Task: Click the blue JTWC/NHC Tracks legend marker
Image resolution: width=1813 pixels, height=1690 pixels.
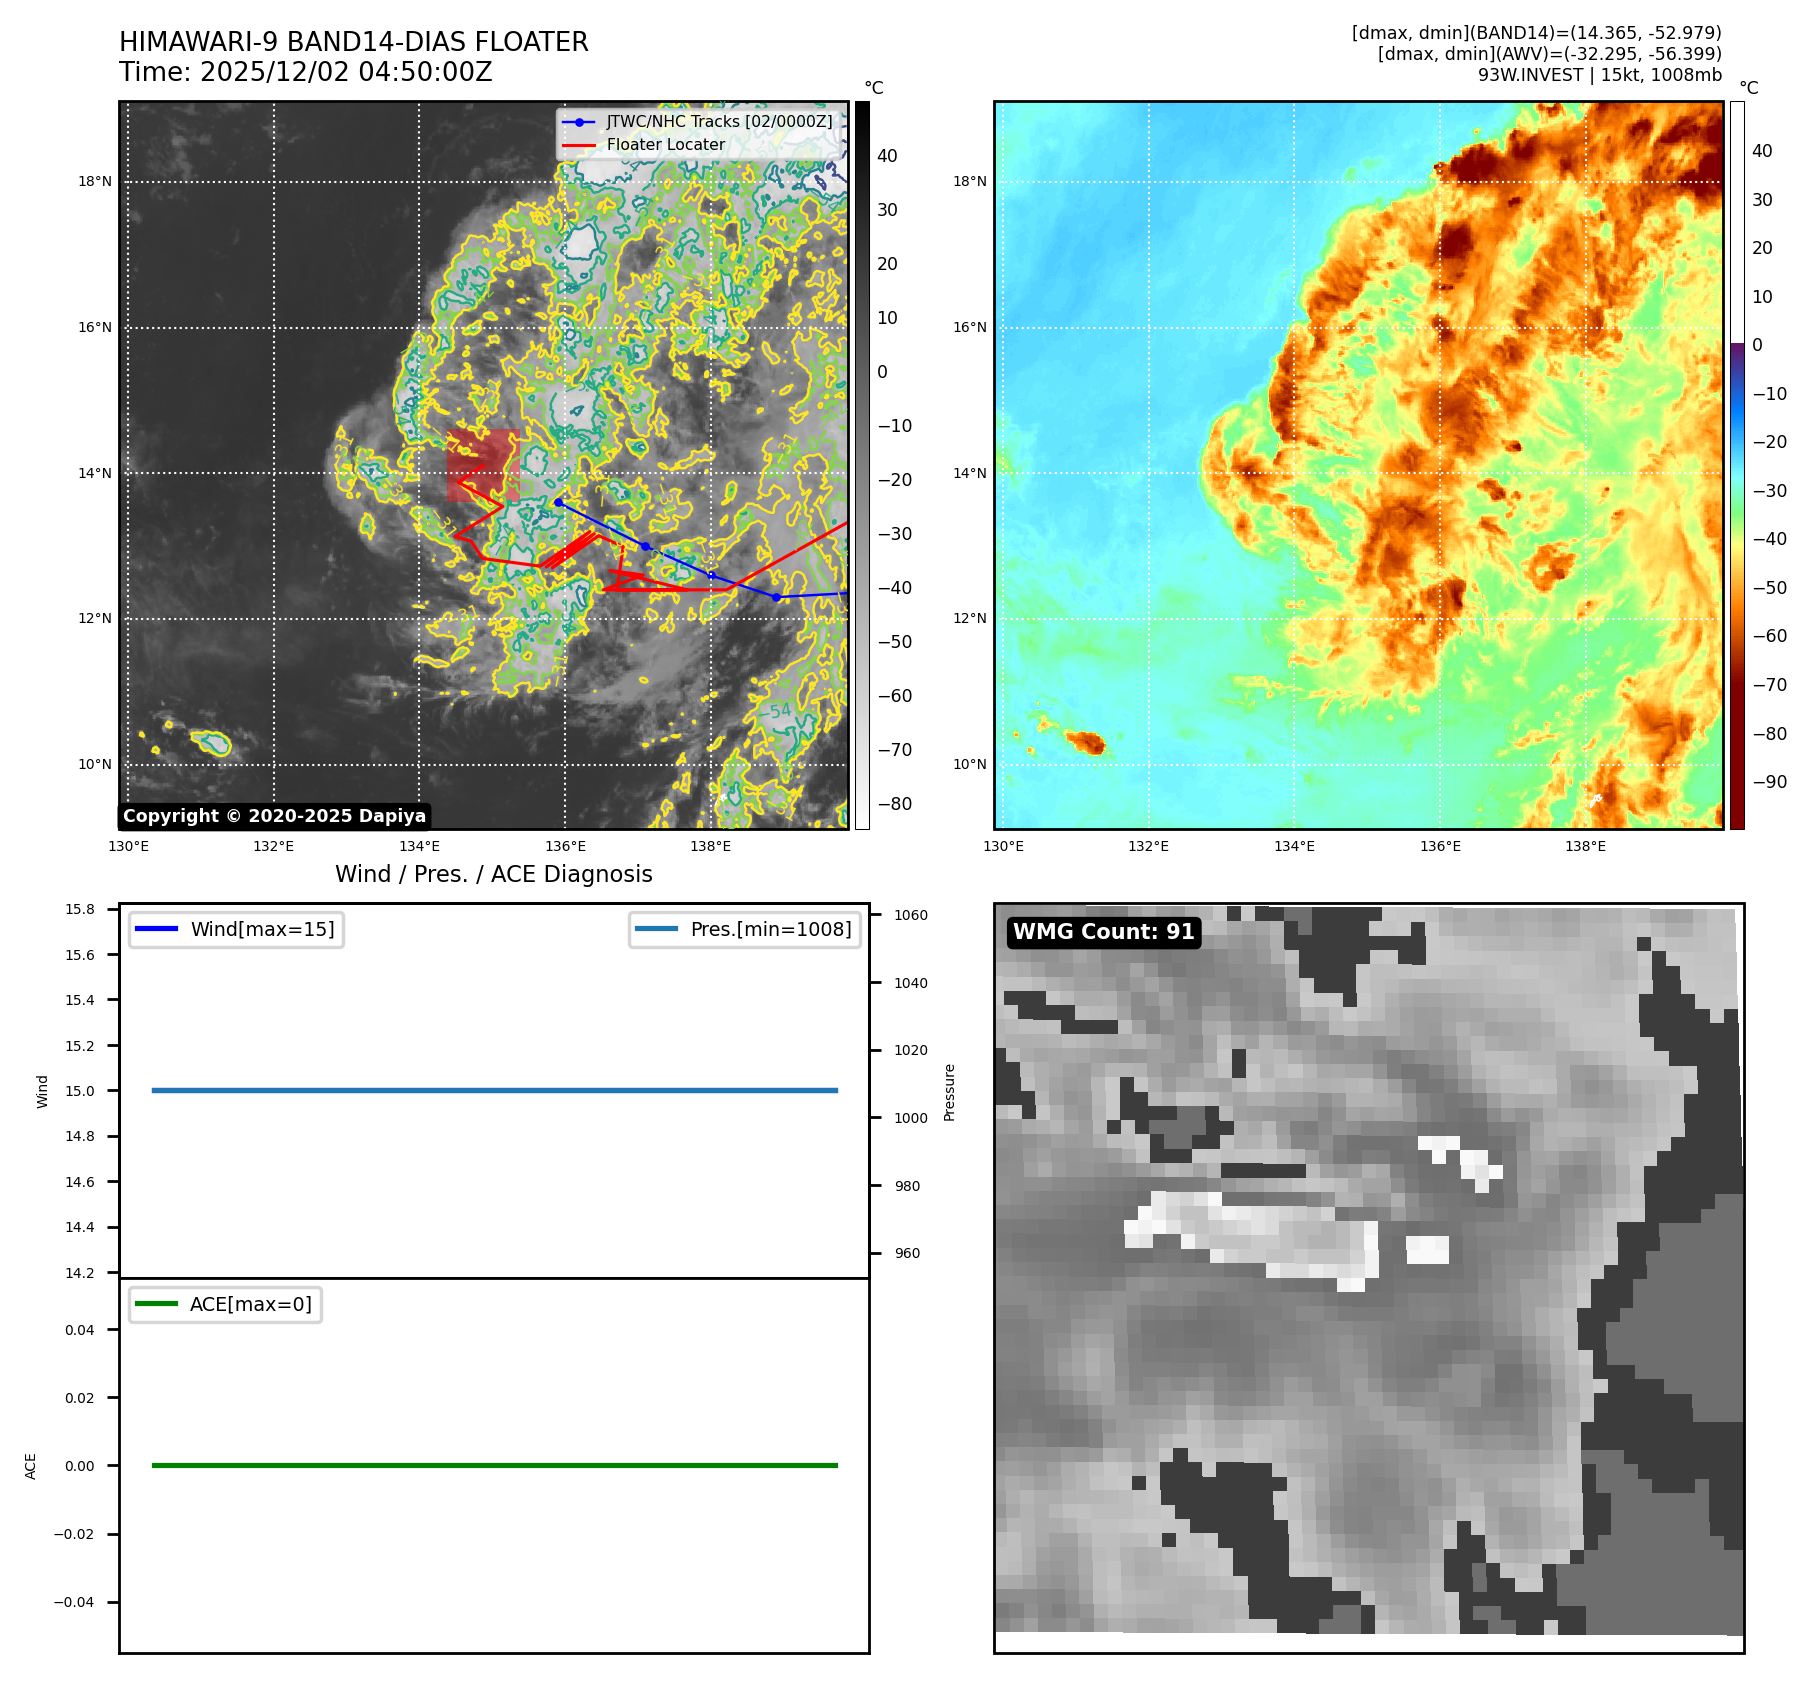Action: click(579, 122)
